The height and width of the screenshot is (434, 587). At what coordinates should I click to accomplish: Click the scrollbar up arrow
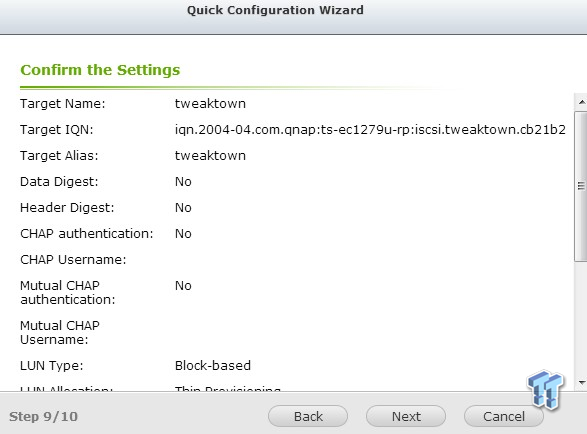pyautogui.click(x=581, y=102)
